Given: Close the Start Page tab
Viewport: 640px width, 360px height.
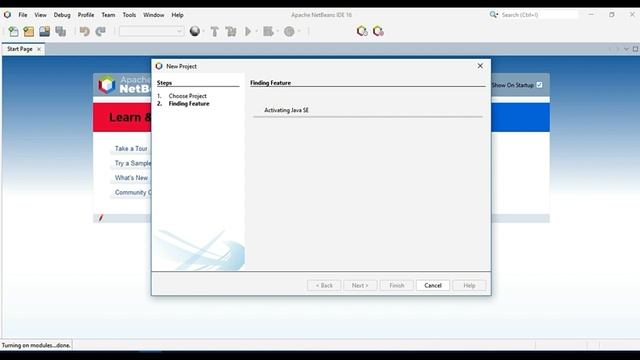Looking at the screenshot, I should (39, 49).
